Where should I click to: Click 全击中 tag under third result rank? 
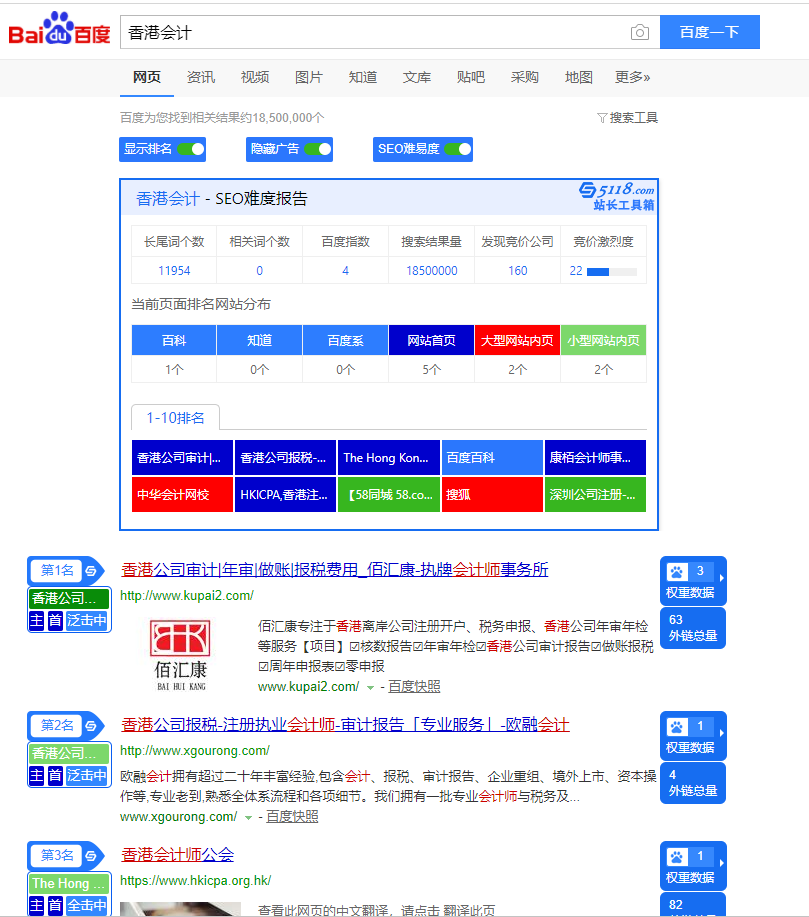point(87,905)
